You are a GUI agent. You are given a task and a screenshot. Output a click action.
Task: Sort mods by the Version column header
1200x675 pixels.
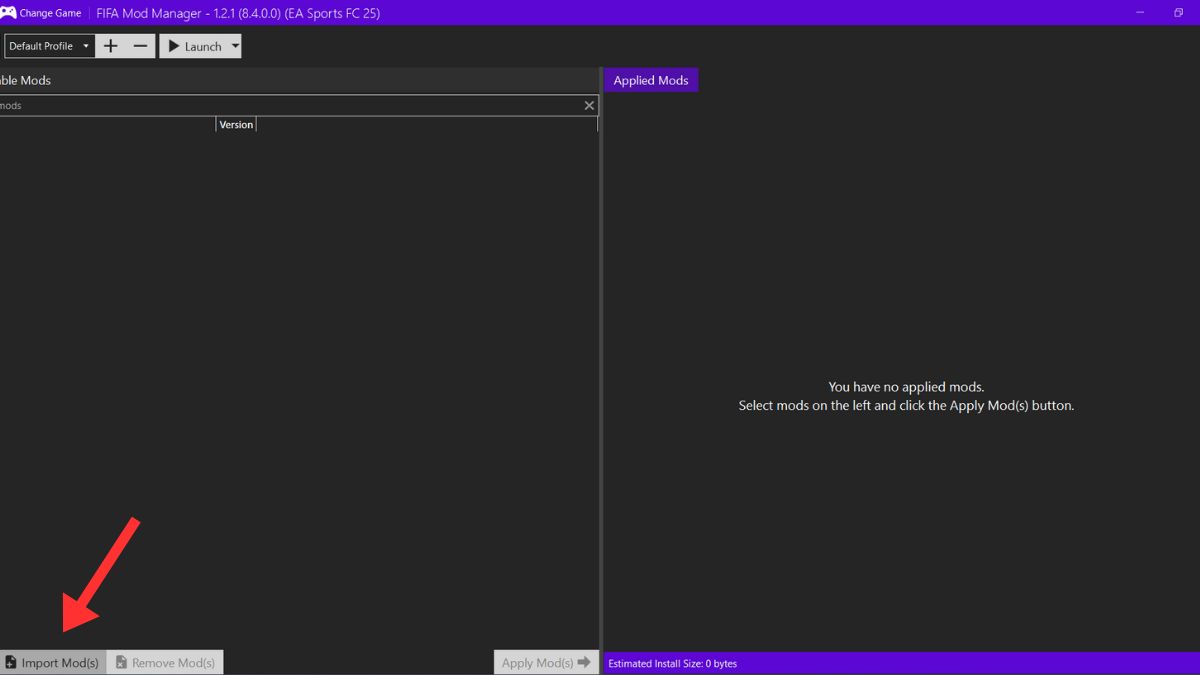(x=236, y=124)
